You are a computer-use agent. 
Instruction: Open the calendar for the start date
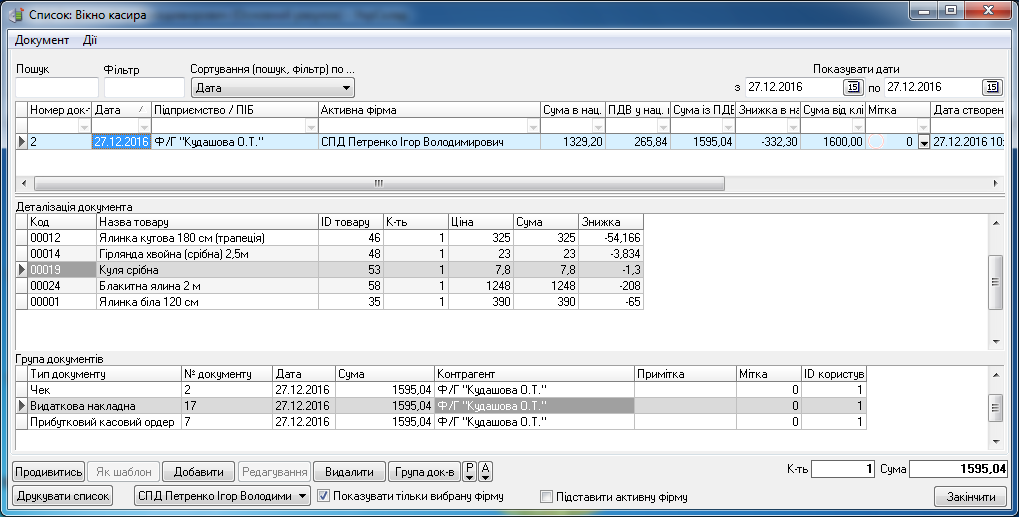tap(853, 87)
